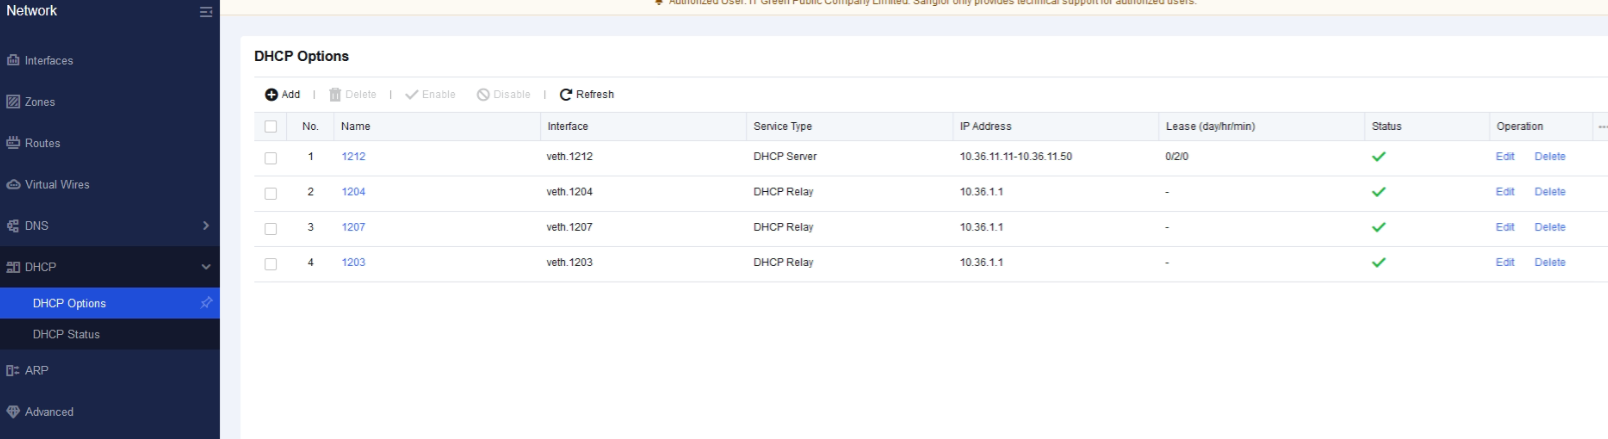Click the checkmark Enable icon
Image resolution: width=1608 pixels, height=439 pixels.
411,94
